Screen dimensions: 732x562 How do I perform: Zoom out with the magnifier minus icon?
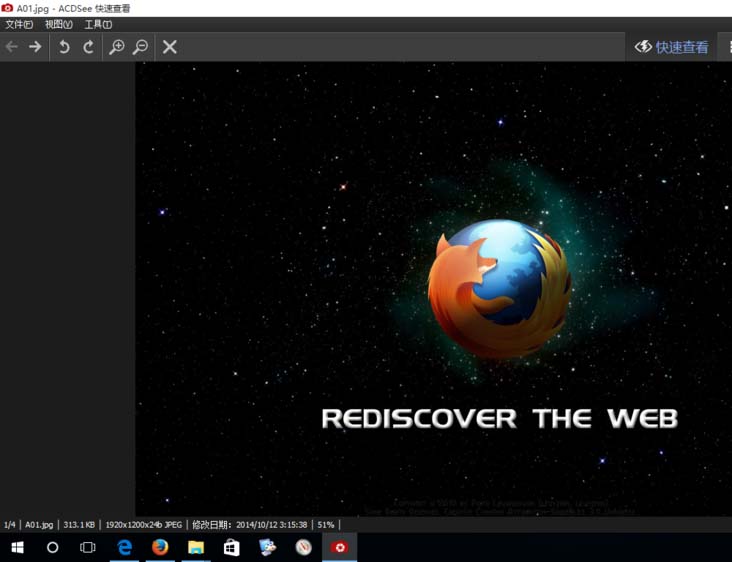[141, 47]
